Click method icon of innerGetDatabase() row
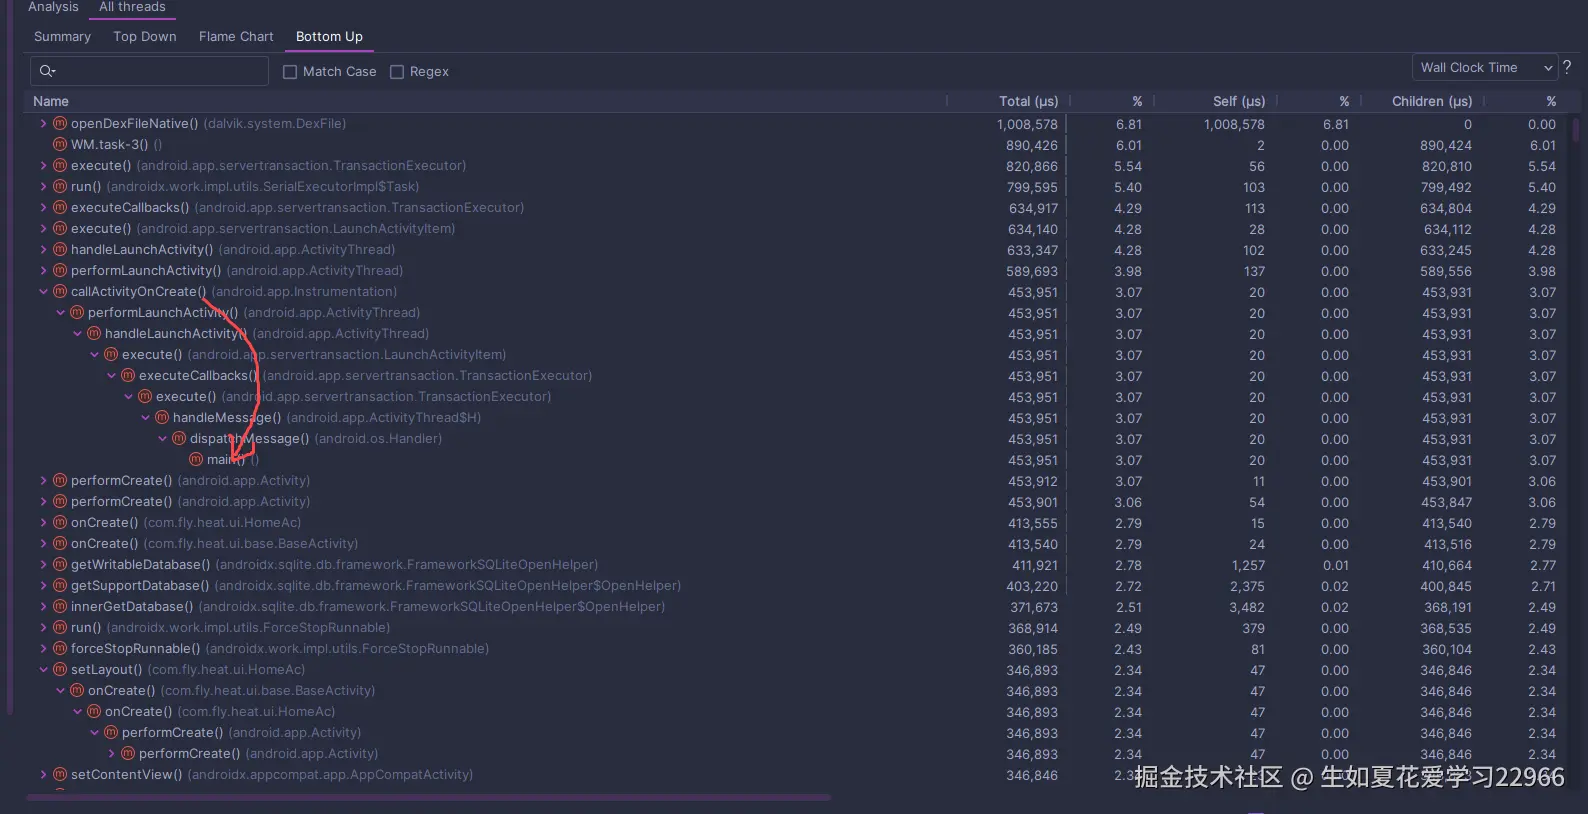 point(60,607)
